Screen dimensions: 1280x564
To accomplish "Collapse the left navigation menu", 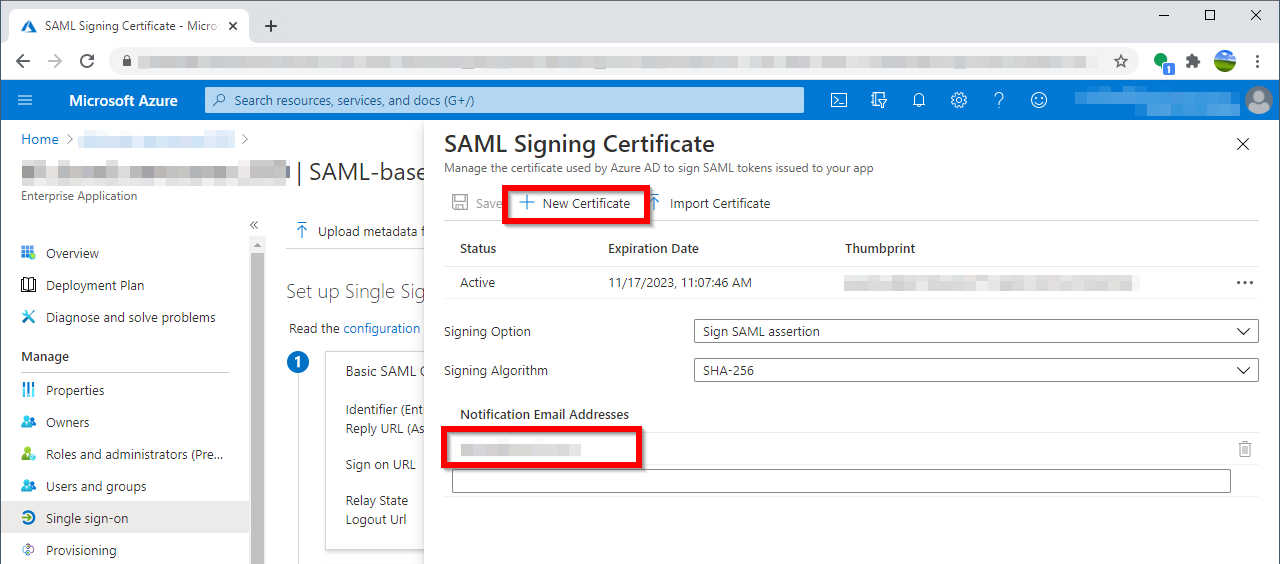I will point(254,225).
